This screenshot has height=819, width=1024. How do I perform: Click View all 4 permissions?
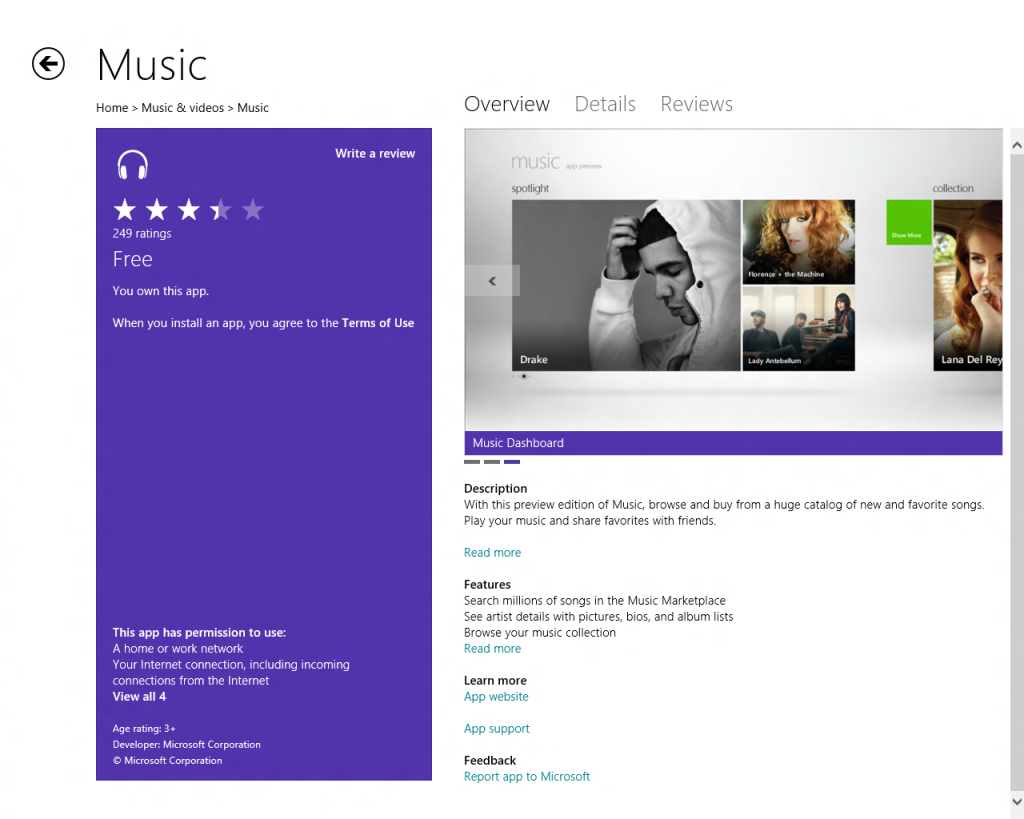139,696
